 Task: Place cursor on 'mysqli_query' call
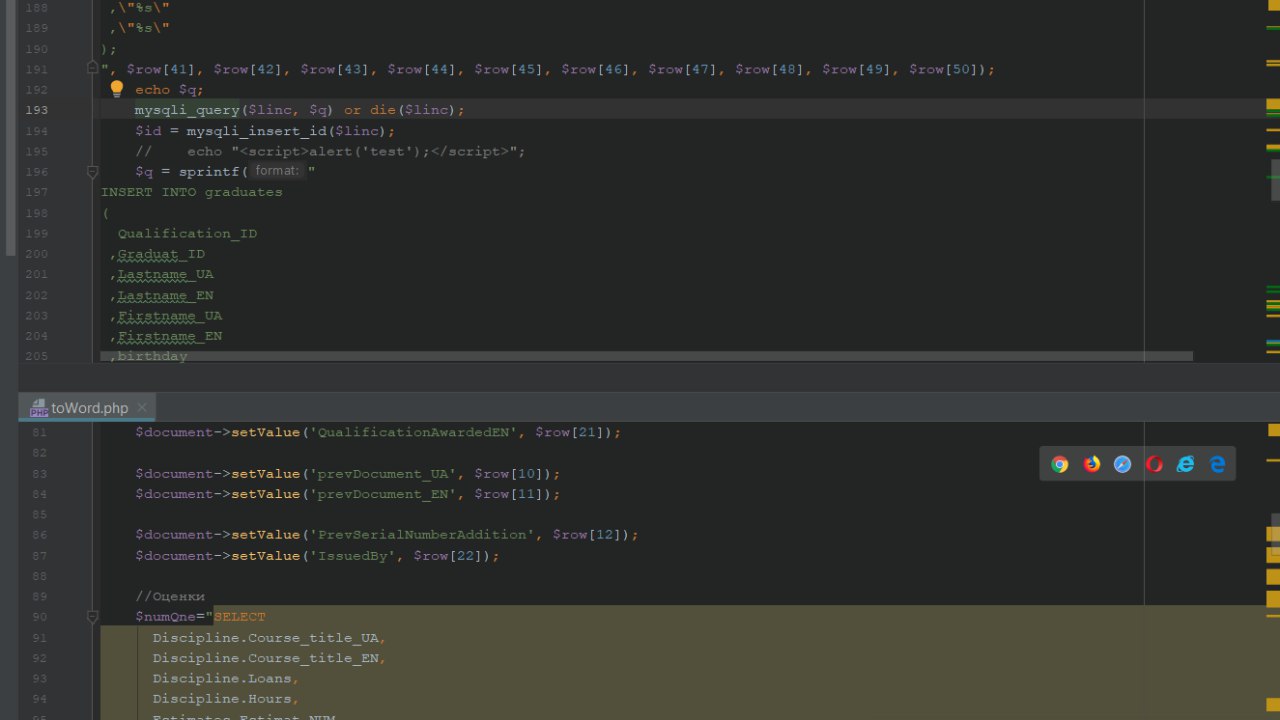(x=187, y=110)
